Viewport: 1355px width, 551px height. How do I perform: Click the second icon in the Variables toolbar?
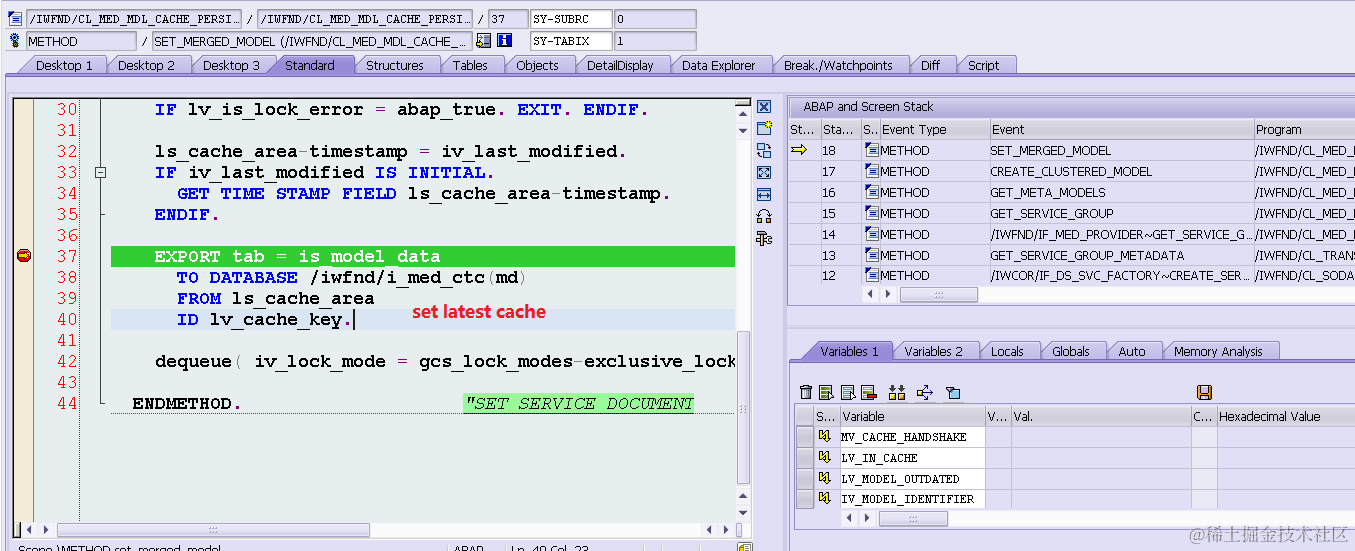[x=826, y=392]
